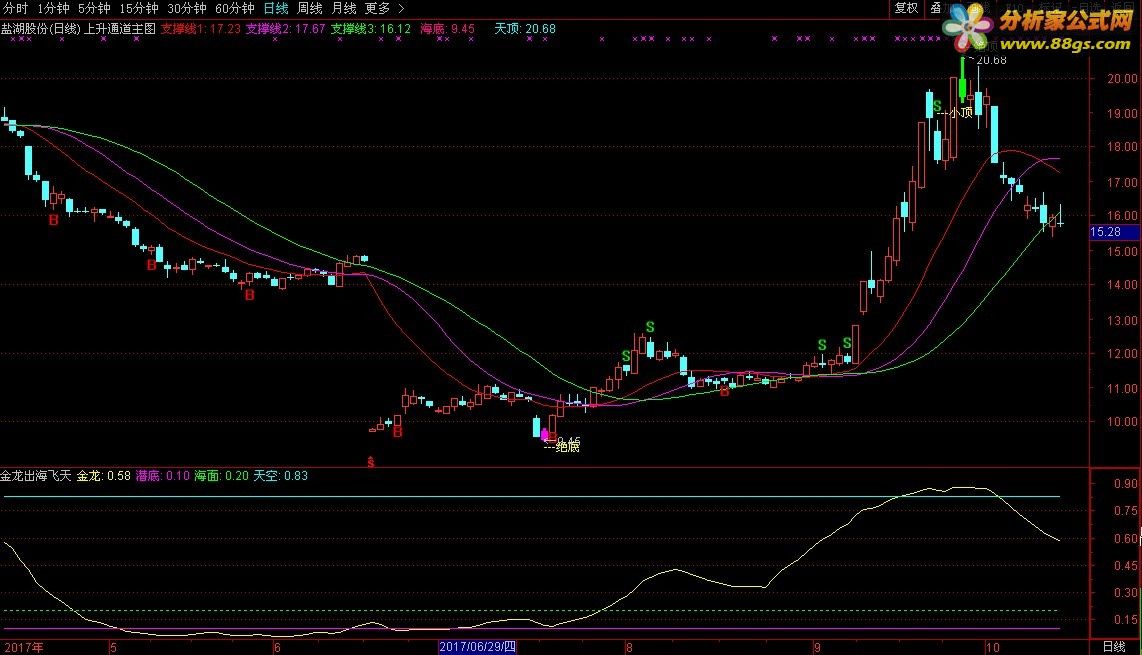The height and width of the screenshot is (655, 1142).
Task: Select the 5分钟 period tab
Action: [x=94, y=9]
